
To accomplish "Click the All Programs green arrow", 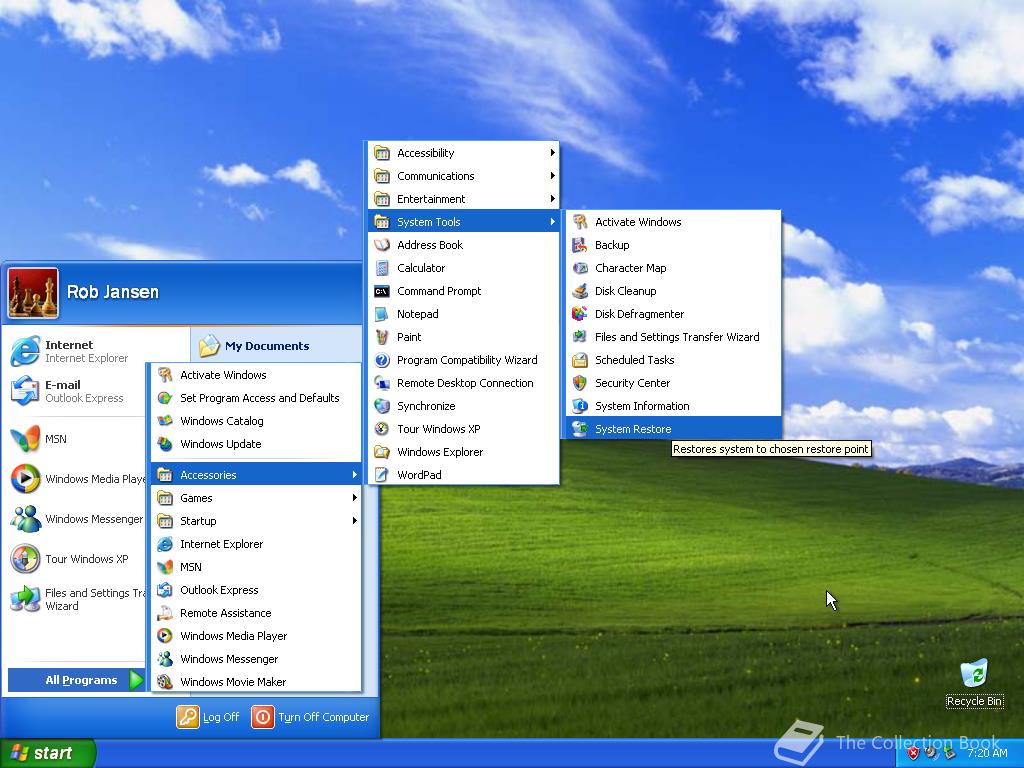I will point(136,680).
